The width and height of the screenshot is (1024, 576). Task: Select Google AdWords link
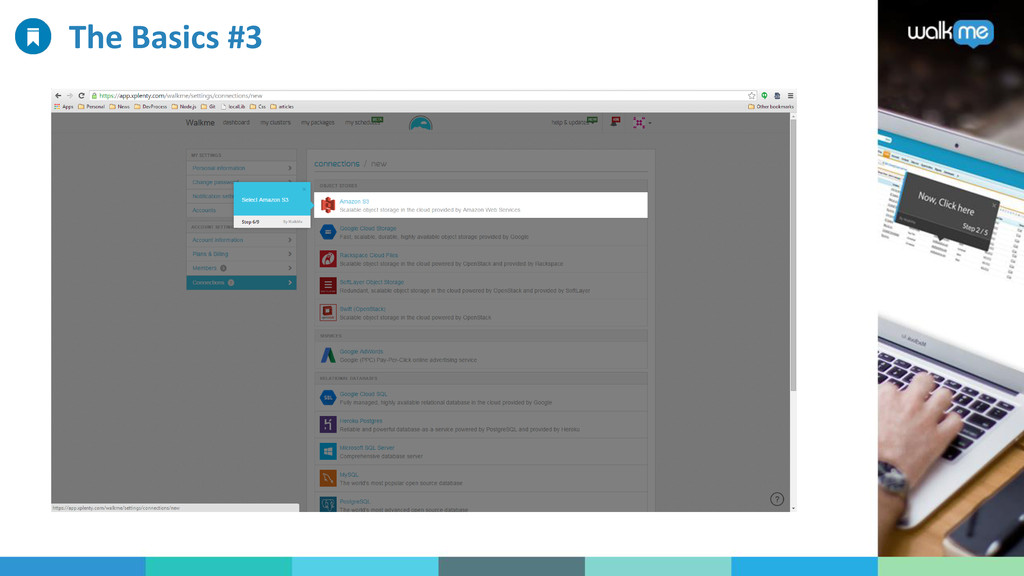(x=361, y=351)
